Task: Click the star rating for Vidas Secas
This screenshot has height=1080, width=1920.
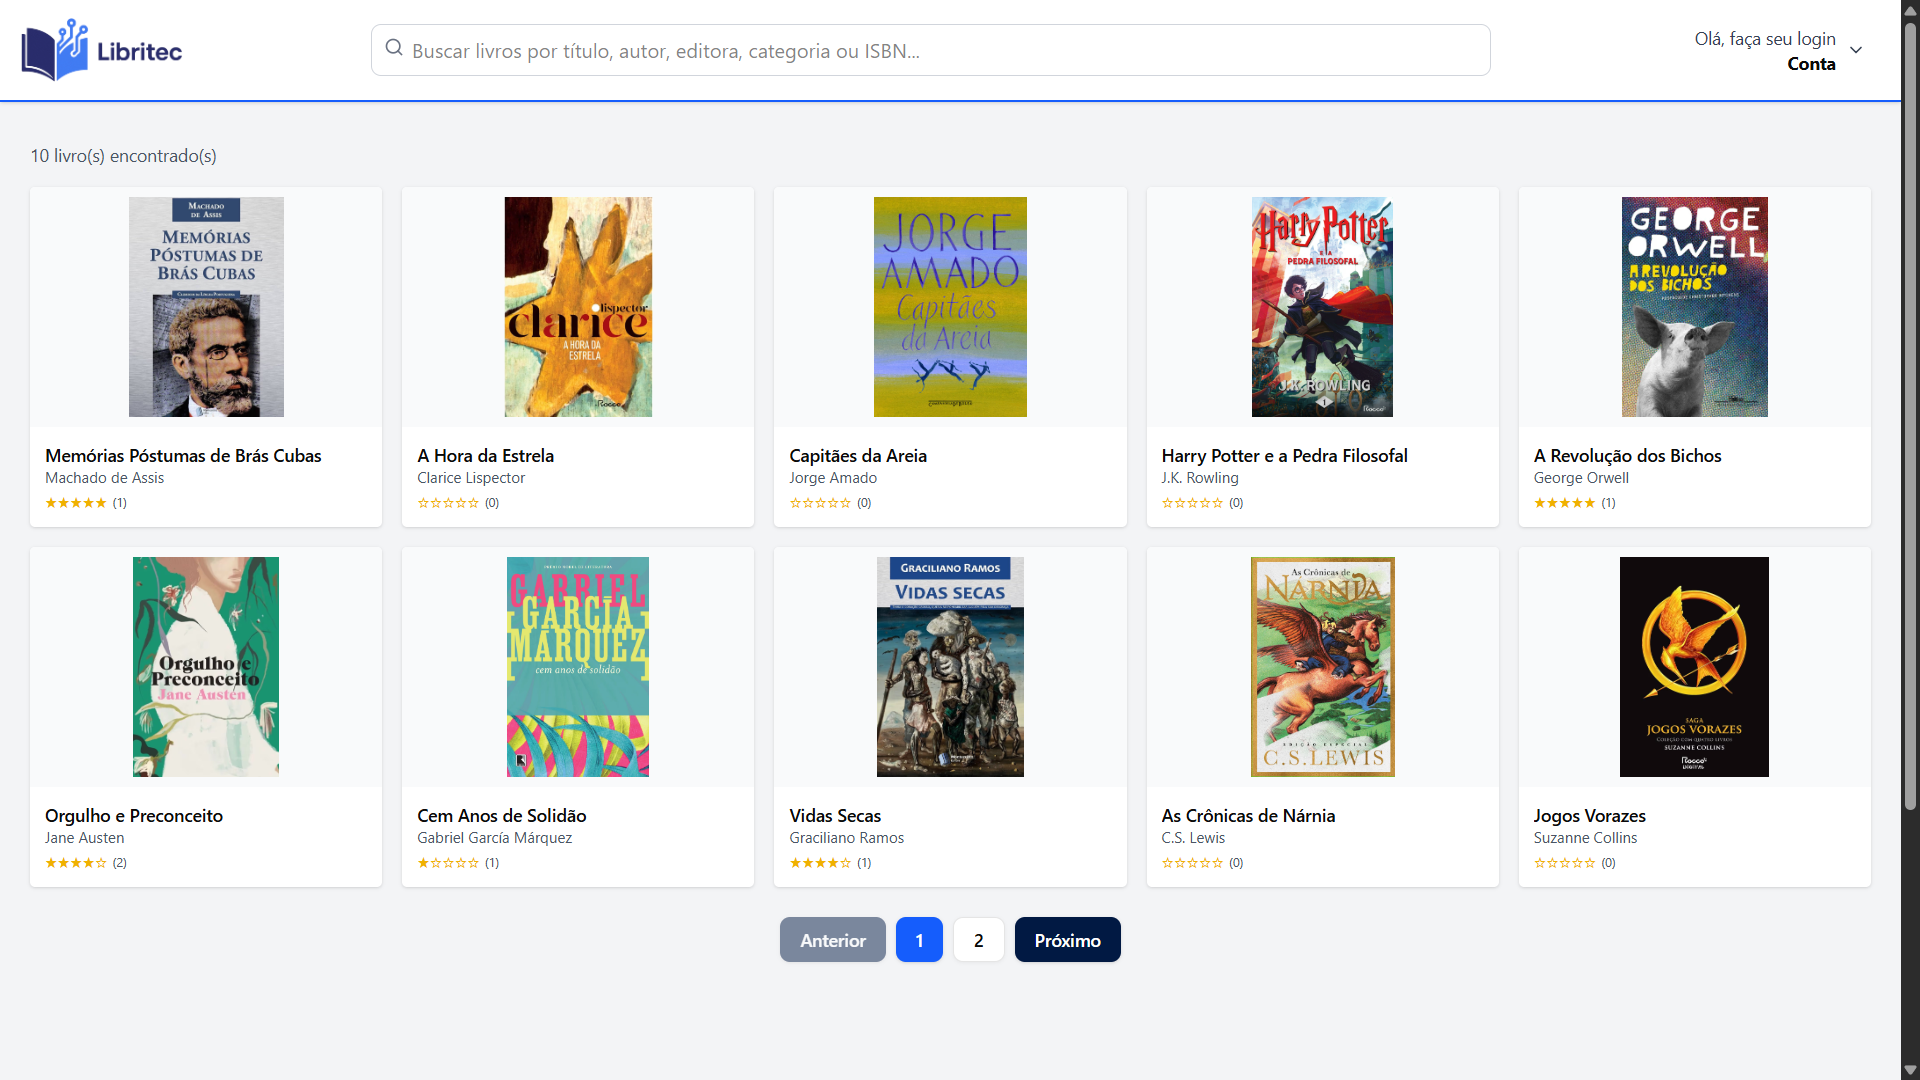Action: click(x=820, y=863)
